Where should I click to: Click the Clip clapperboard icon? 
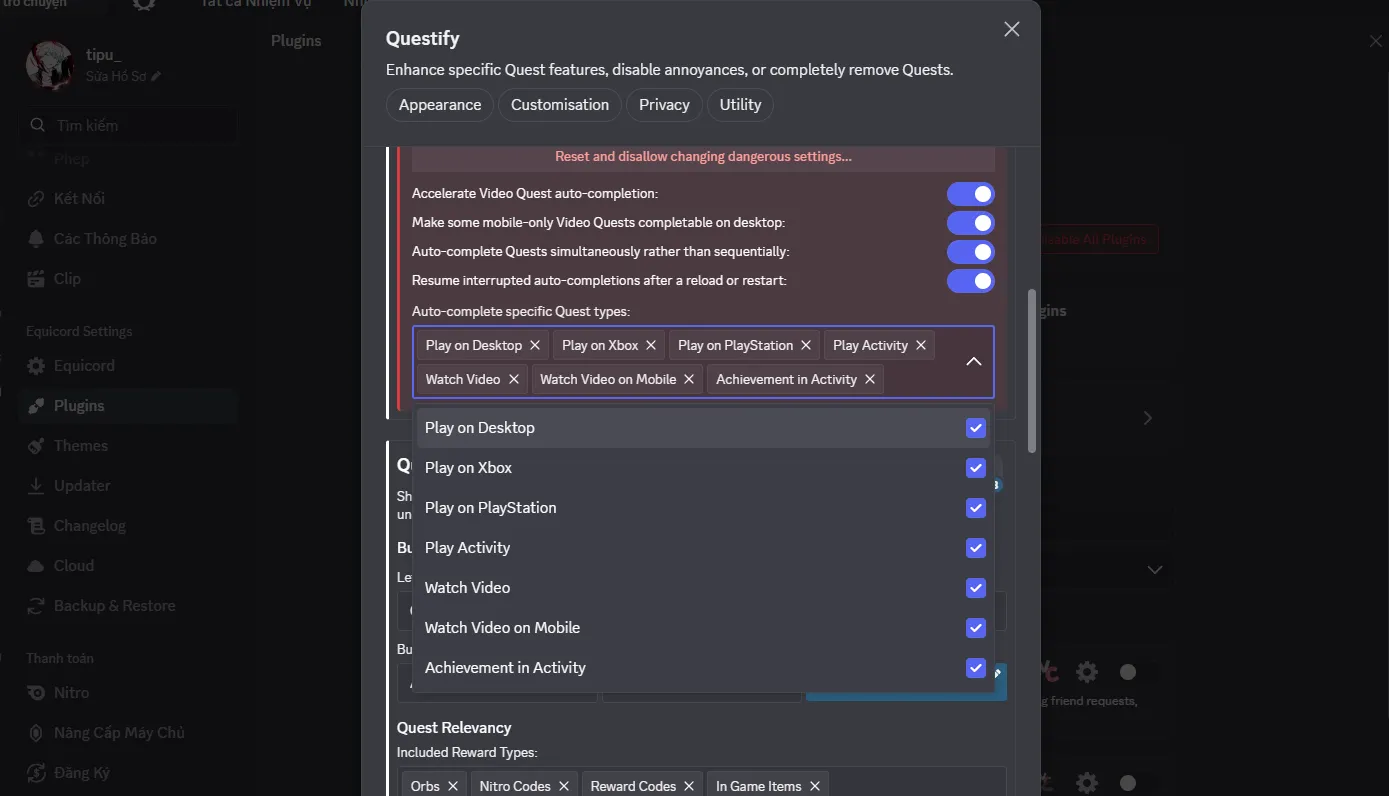tap(36, 278)
